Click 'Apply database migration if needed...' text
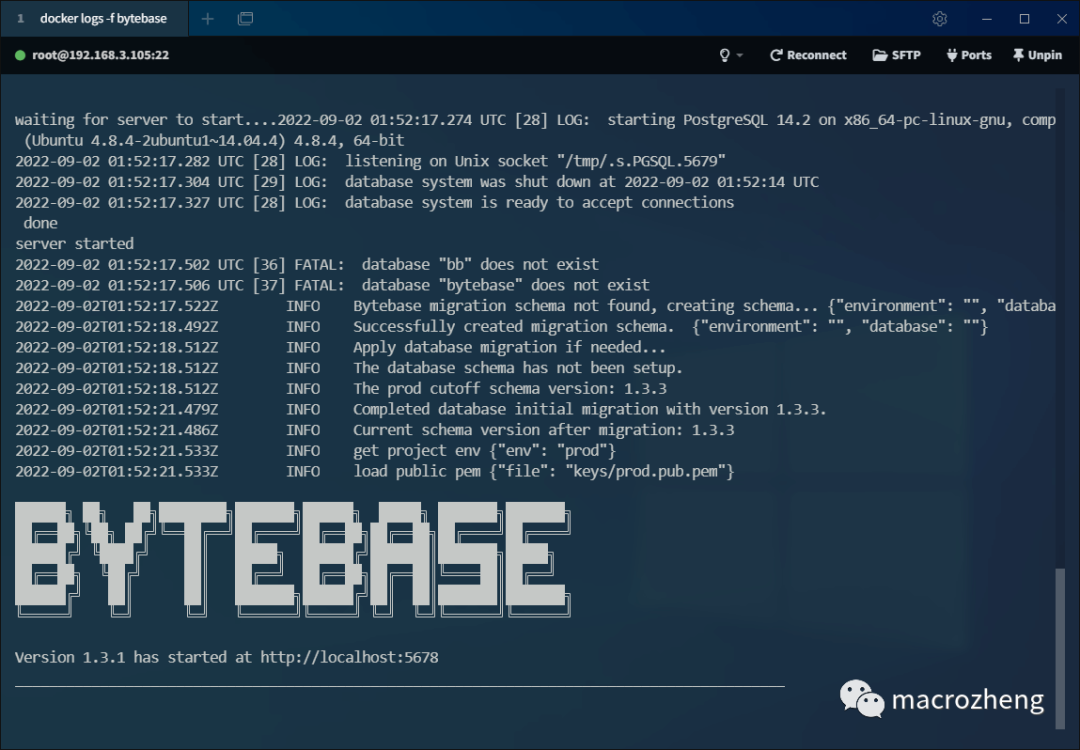The height and width of the screenshot is (750, 1080). (x=509, y=347)
